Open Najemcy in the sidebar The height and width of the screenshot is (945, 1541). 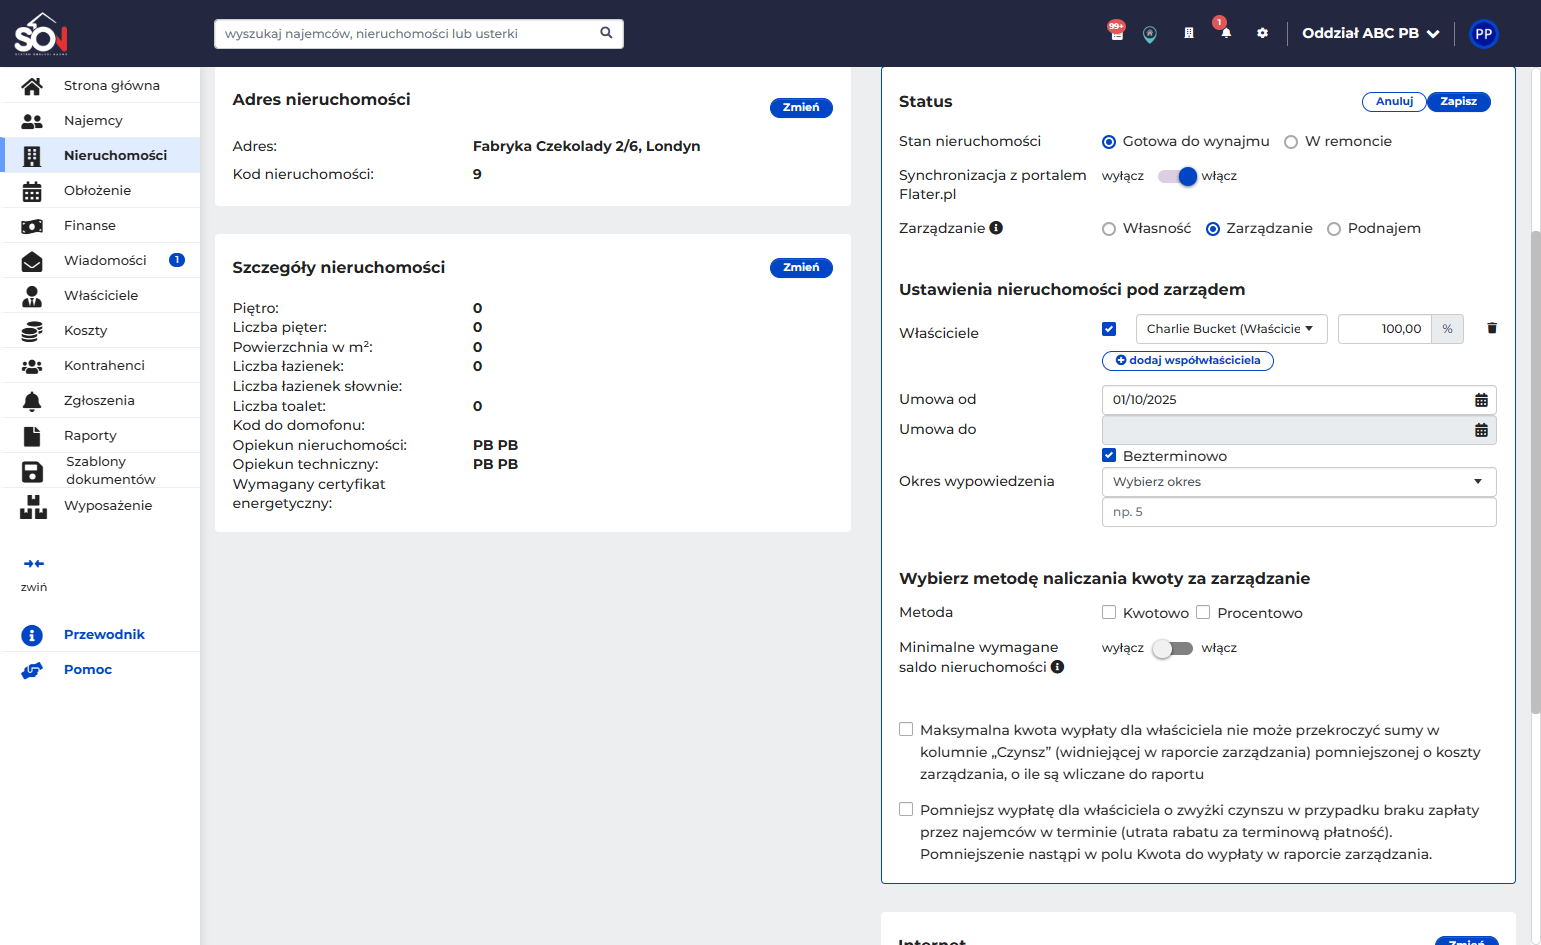tap(100, 120)
